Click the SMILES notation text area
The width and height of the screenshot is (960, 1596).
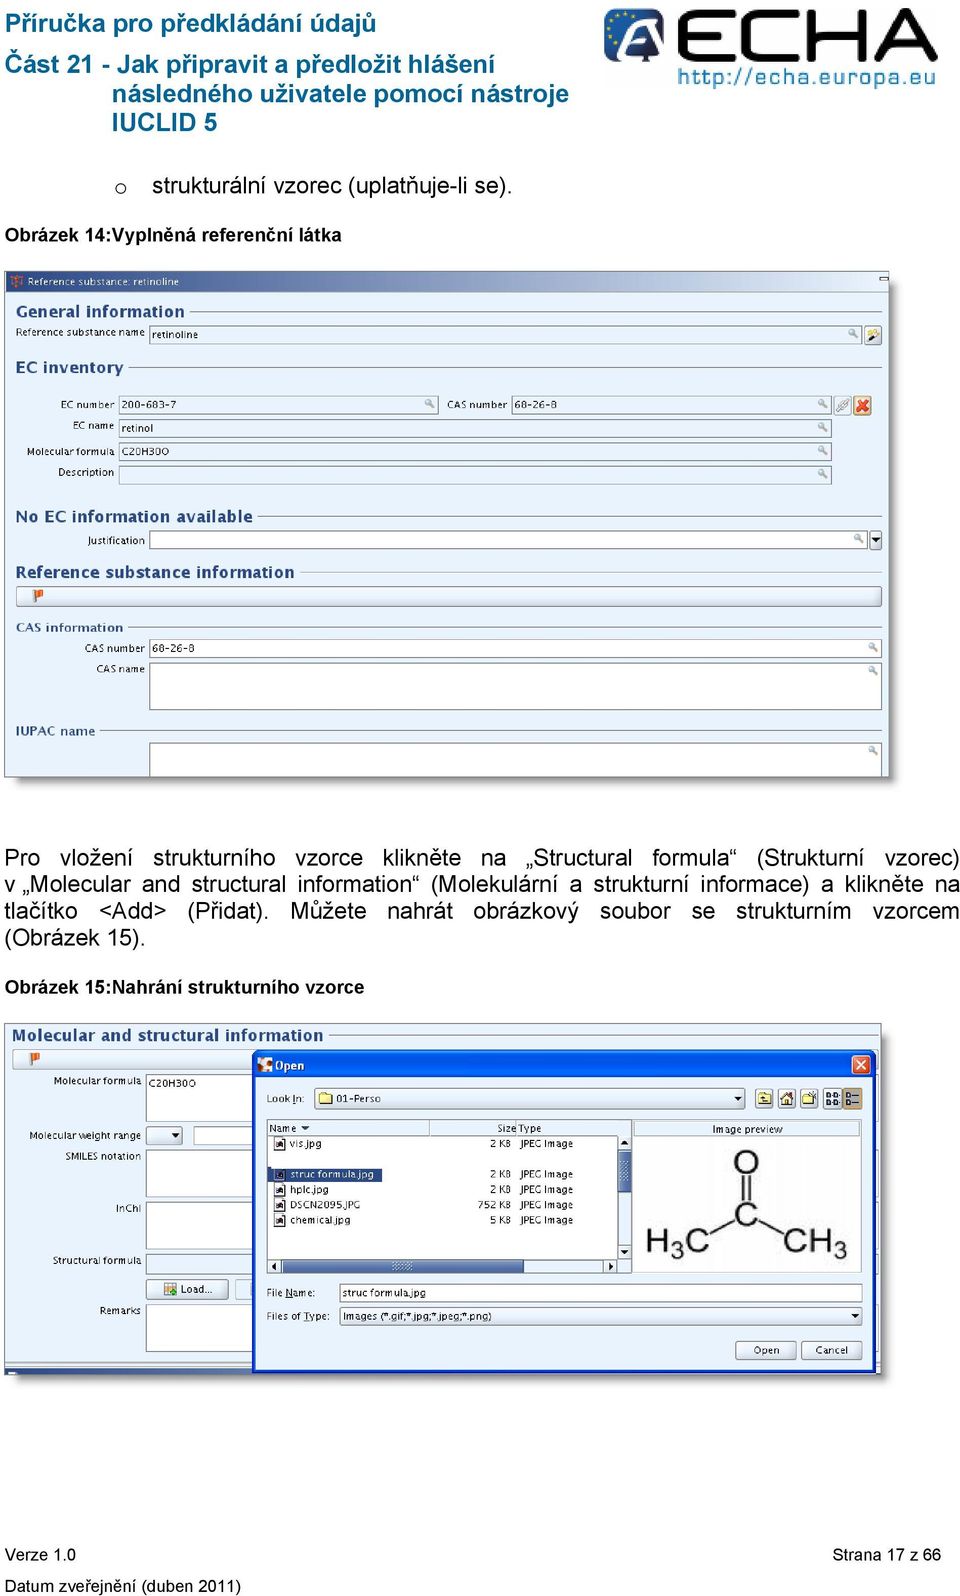(x=199, y=1174)
